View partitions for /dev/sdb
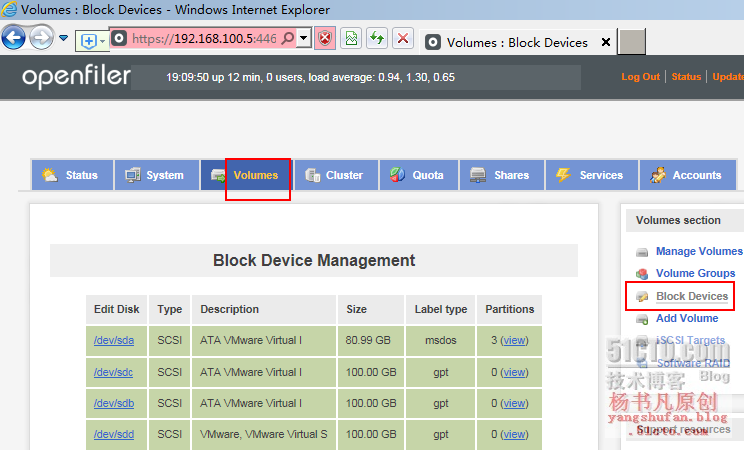The width and height of the screenshot is (744, 450). click(x=514, y=403)
